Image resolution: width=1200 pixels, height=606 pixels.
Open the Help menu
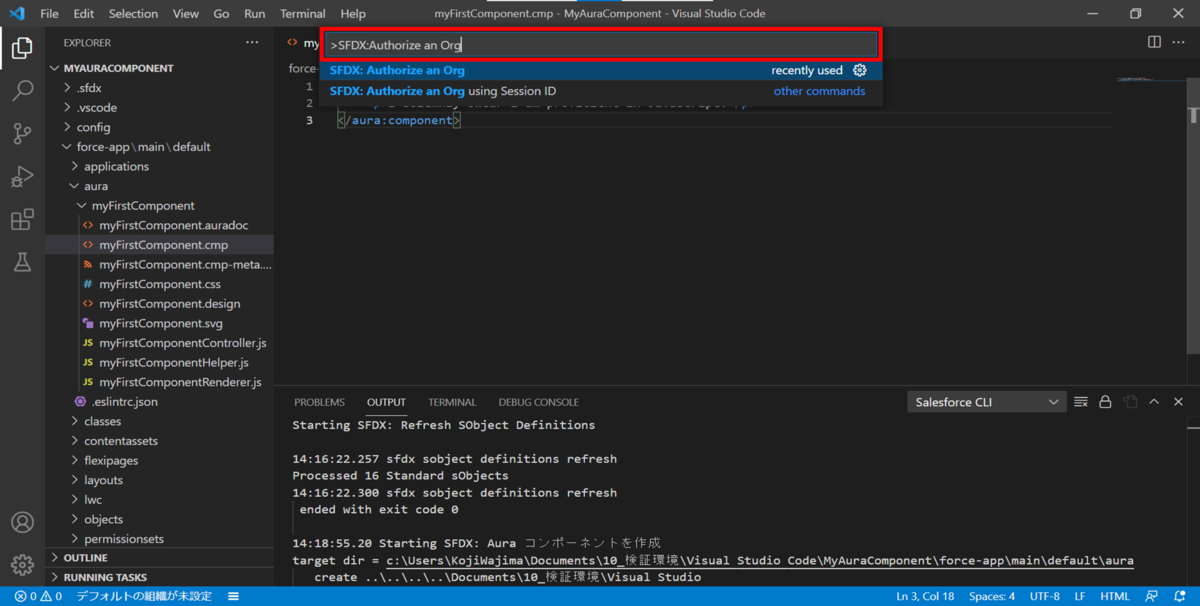(x=353, y=14)
